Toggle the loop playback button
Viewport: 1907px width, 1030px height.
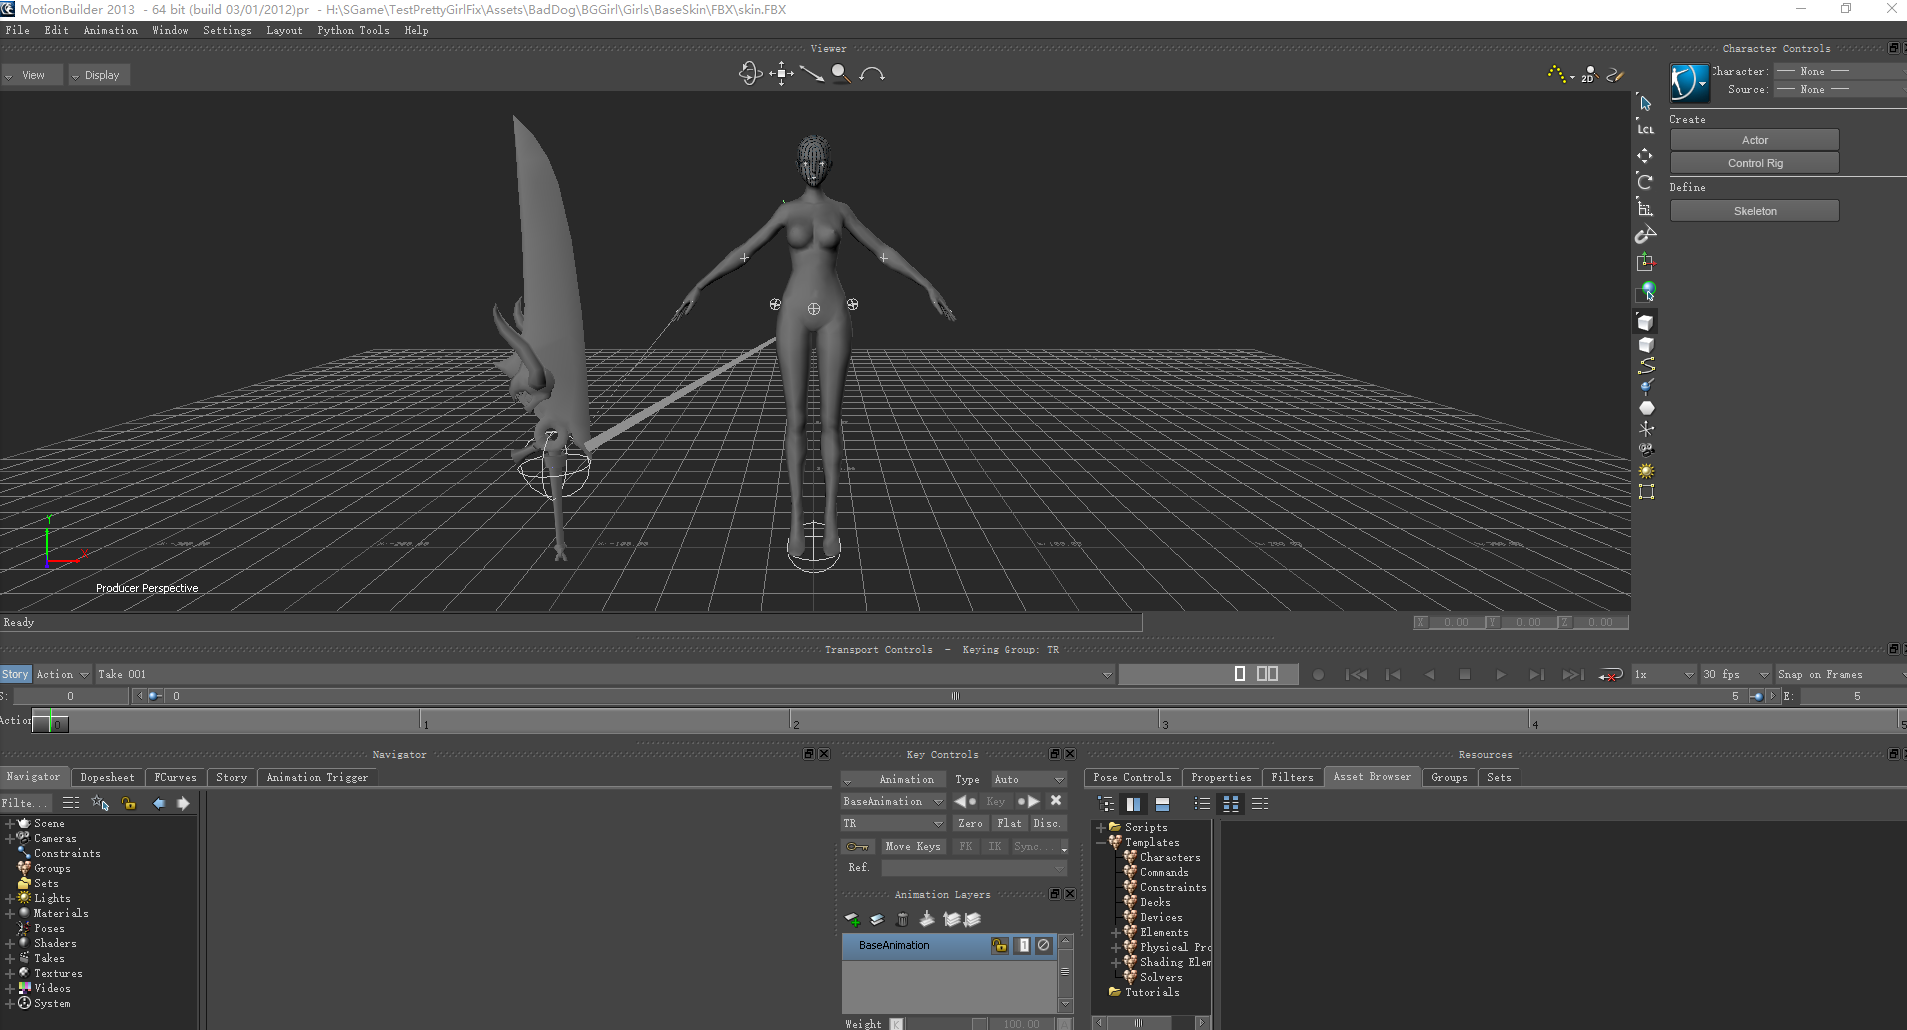1610,675
